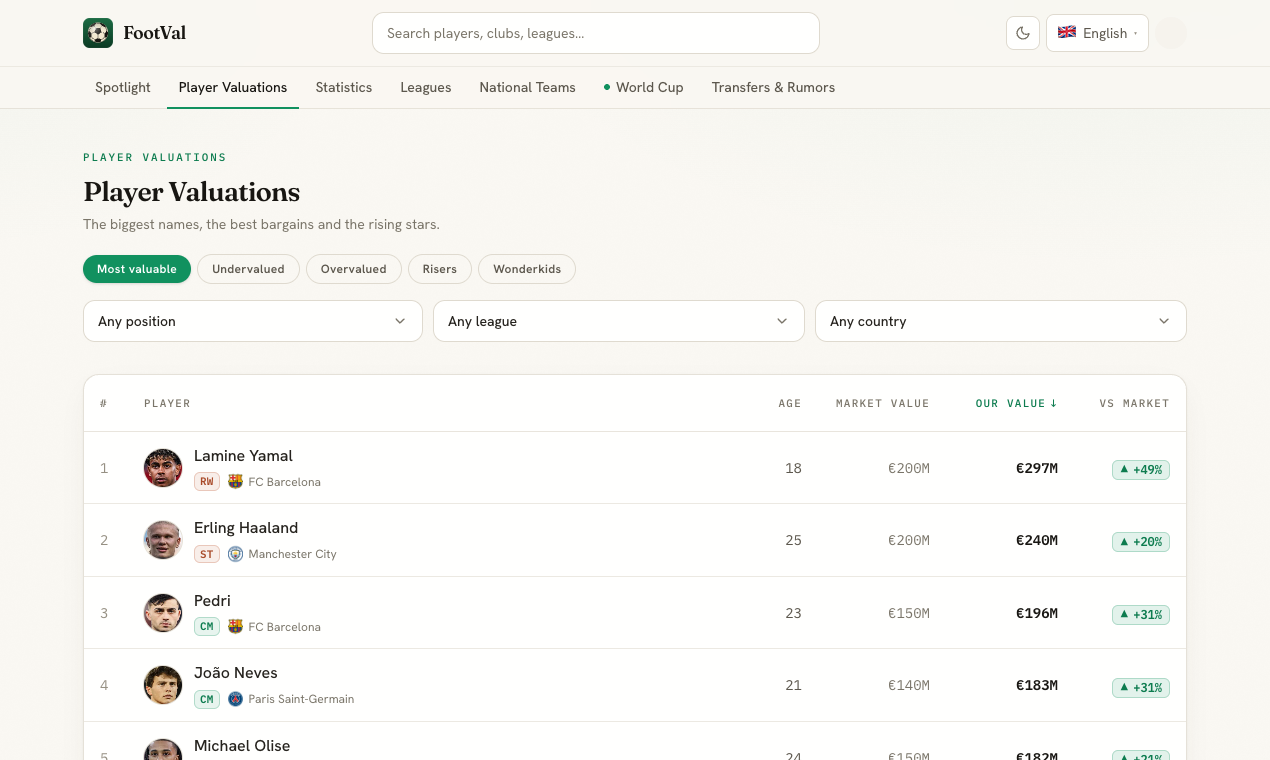The image size is (1270, 760).
Task: Click the Player column header
Action: [x=167, y=403]
